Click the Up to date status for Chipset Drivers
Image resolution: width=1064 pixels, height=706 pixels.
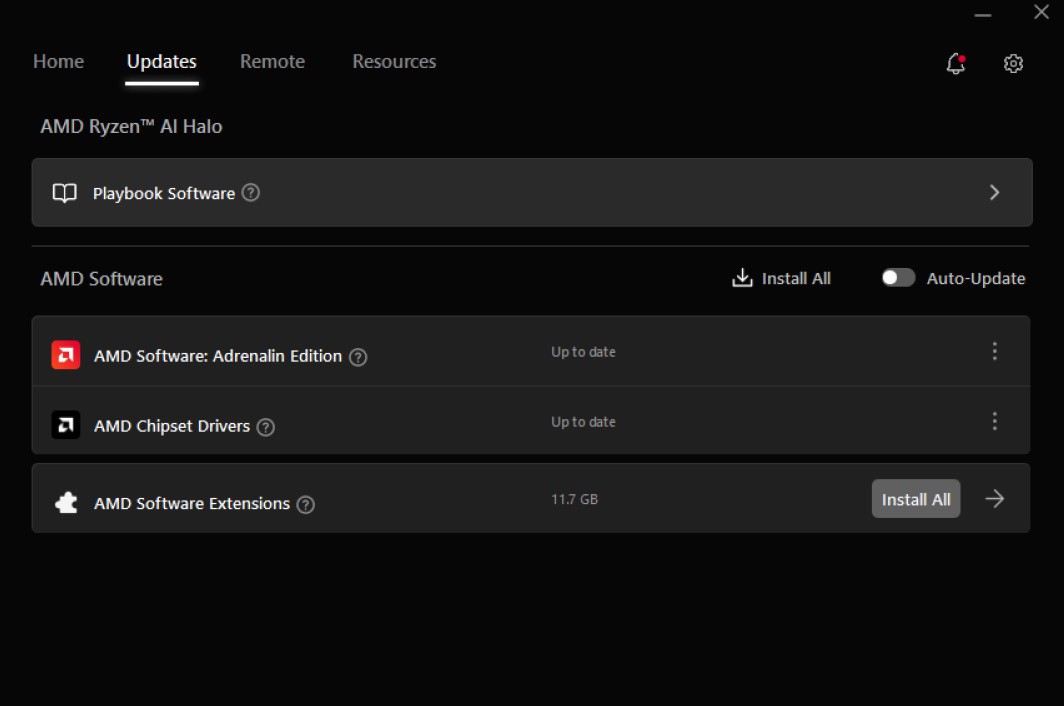(x=583, y=422)
